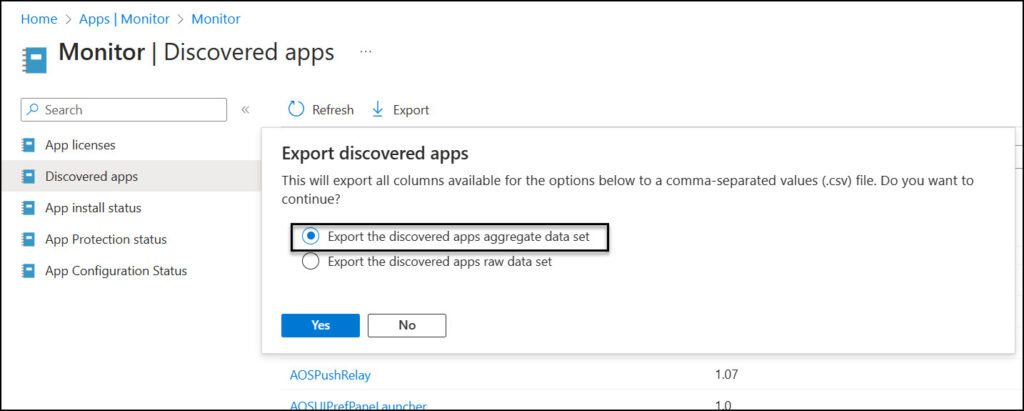Click the App install status sidebar icon
The height and width of the screenshot is (411, 1024).
tap(28, 208)
